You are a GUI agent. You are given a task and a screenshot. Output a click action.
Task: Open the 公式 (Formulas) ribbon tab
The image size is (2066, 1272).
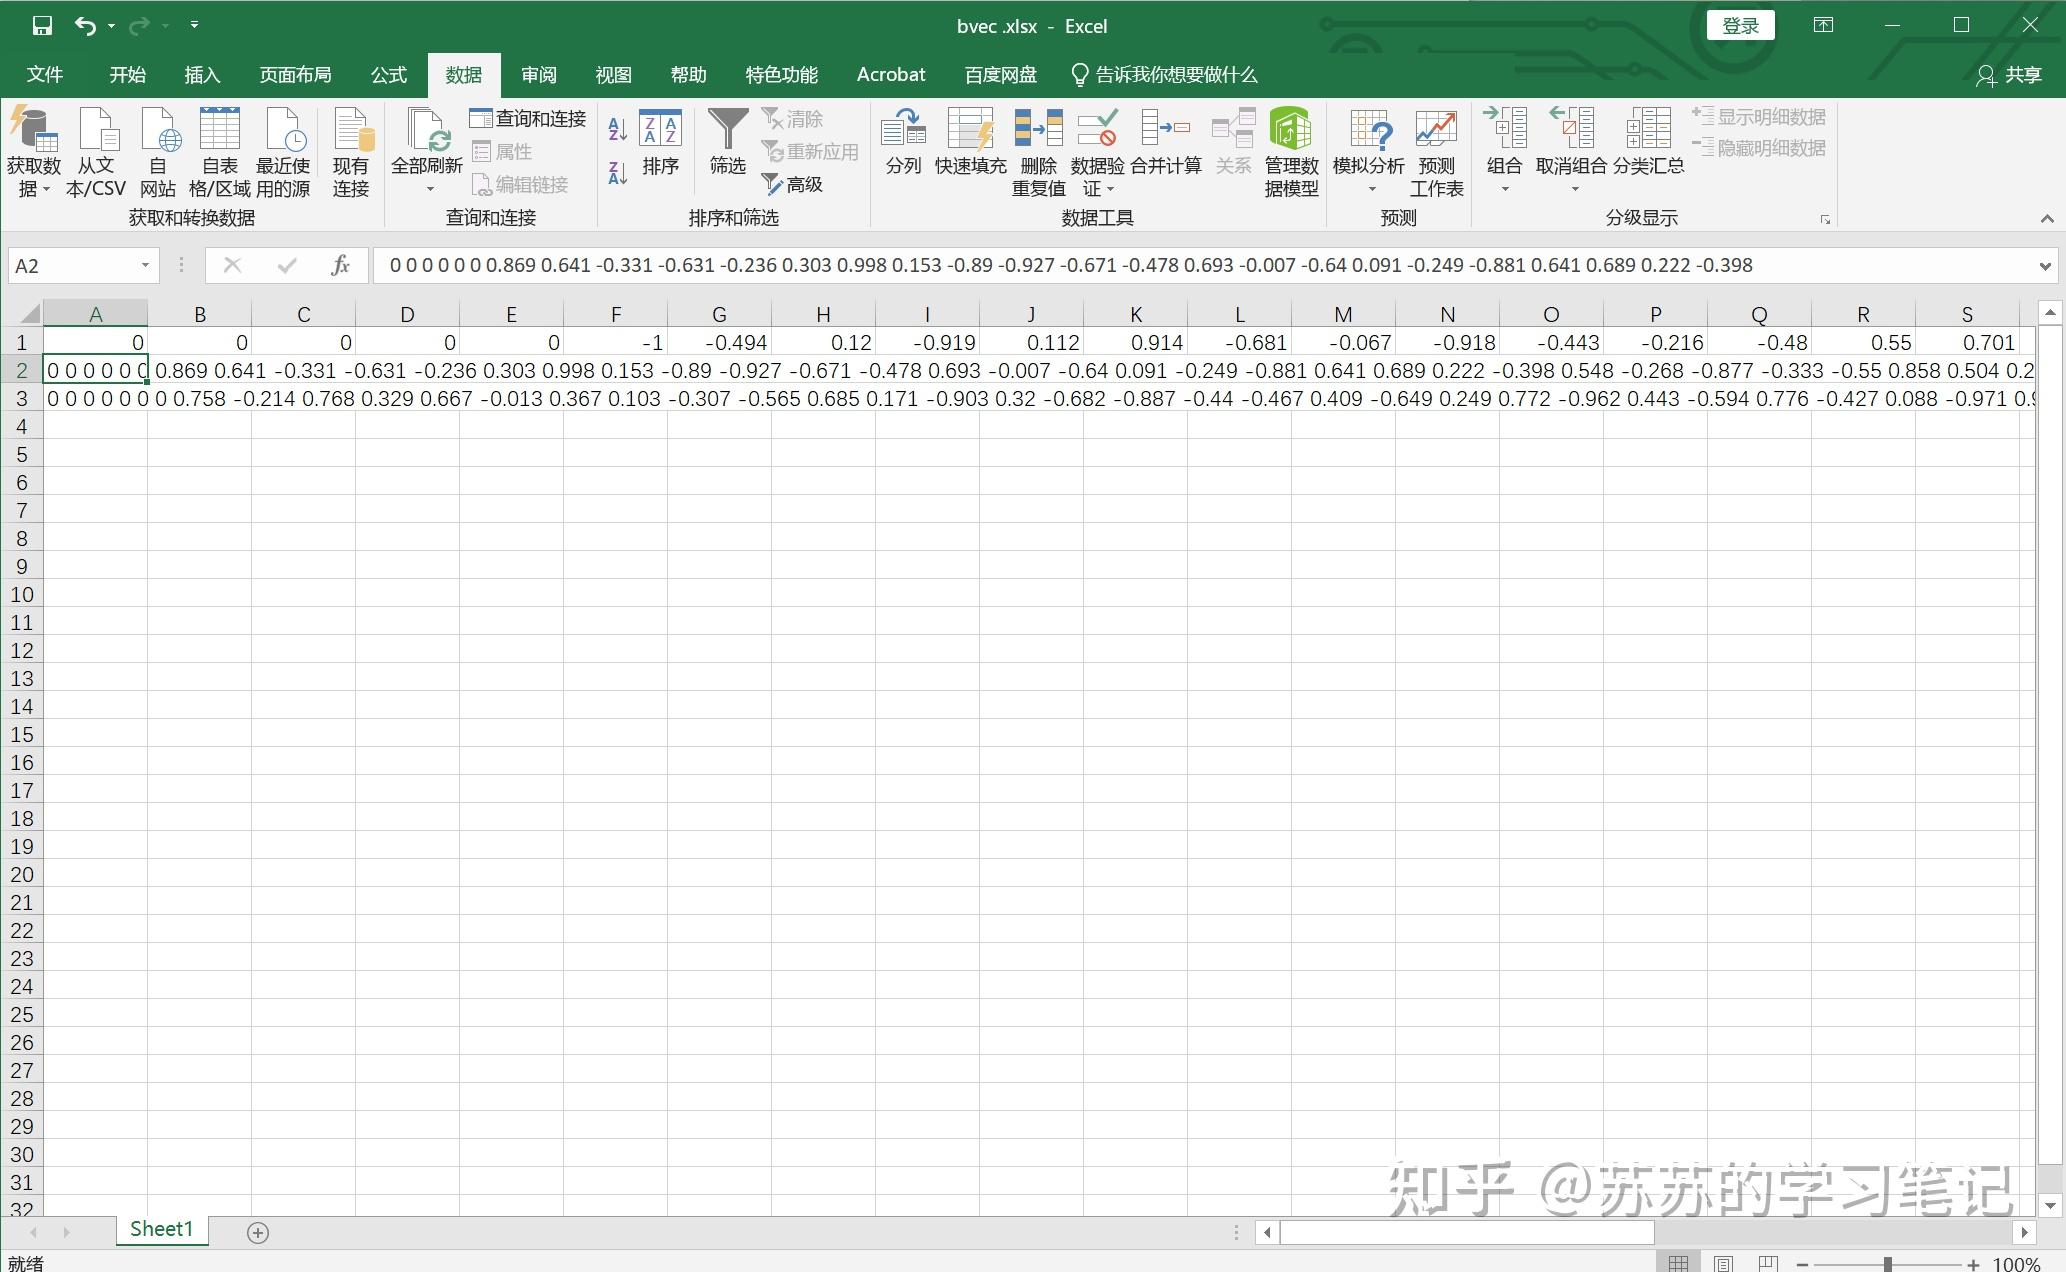[x=388, y=75]
